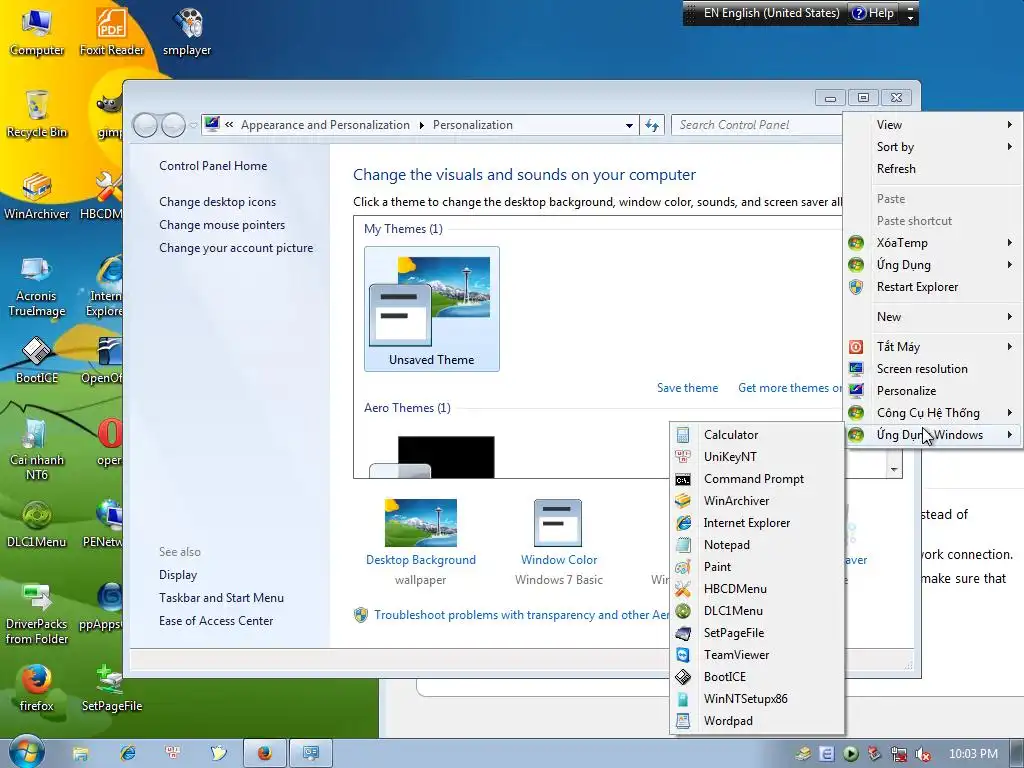The height and width of the screenshot is (768, 1024).
Task: Choose Screen resolution in context menu
Action: pos(933,369)
